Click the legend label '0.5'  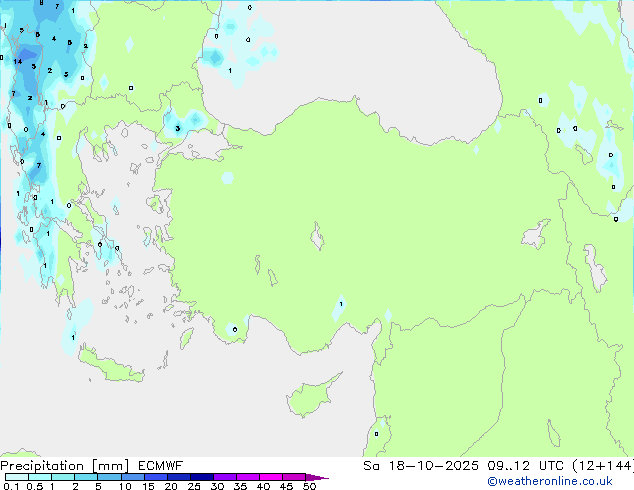coord(35,486)
